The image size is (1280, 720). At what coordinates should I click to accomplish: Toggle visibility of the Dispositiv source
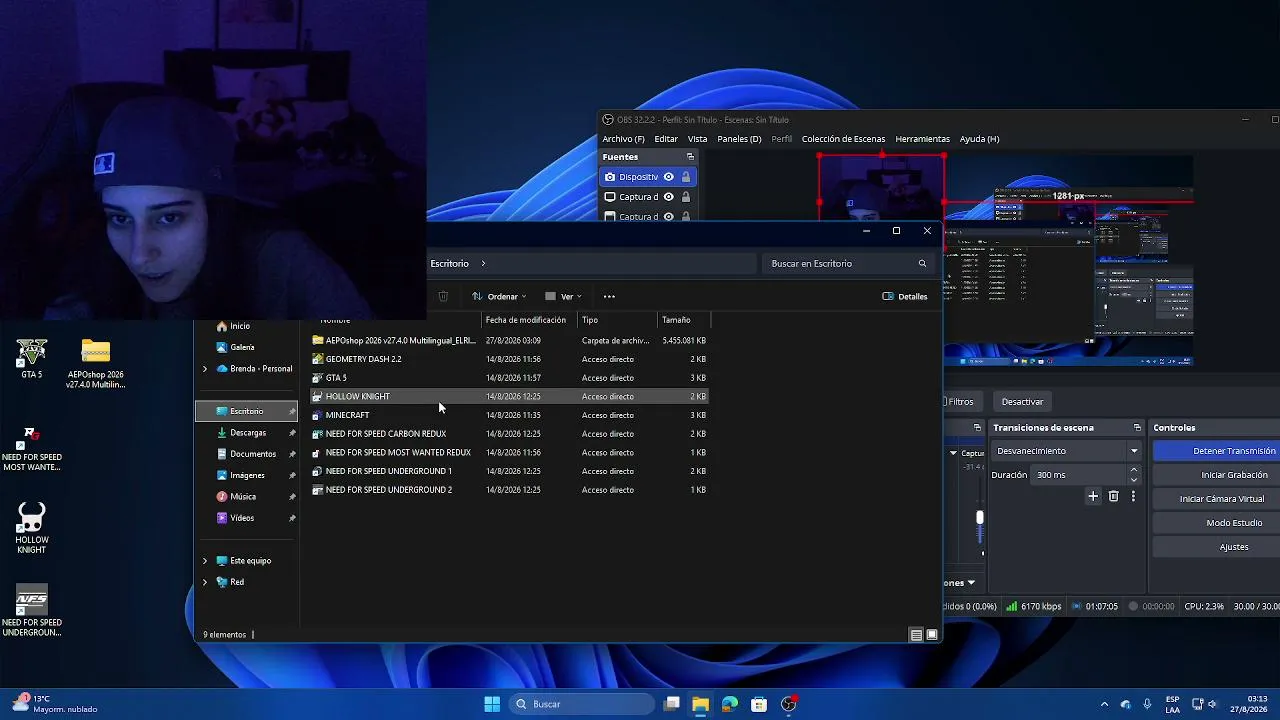pyautogui.click(x=669, y=177)
